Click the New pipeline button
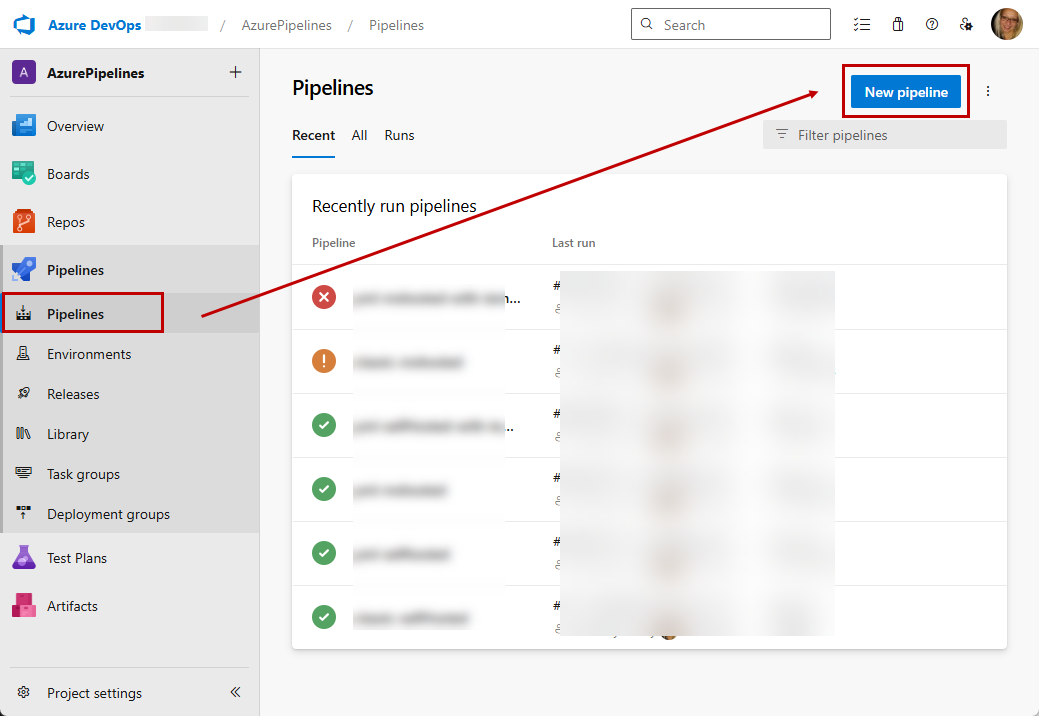 906,92
